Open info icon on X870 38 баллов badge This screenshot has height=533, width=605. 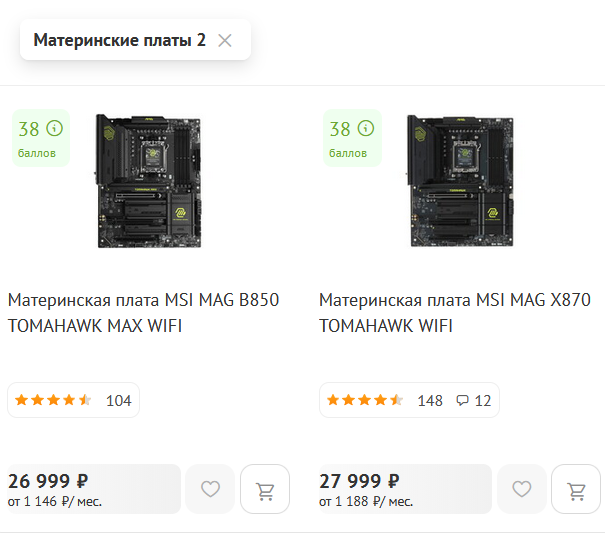(x=366, y=129)
